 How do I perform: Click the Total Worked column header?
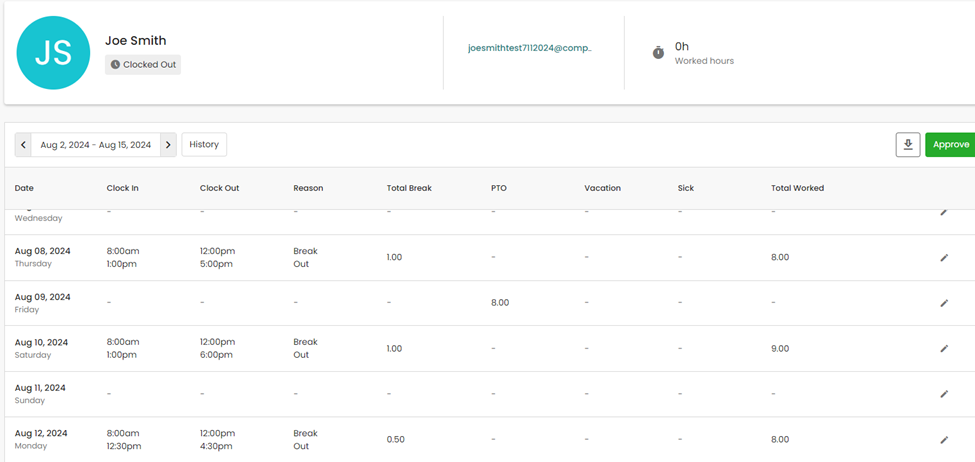click(797, 188)
